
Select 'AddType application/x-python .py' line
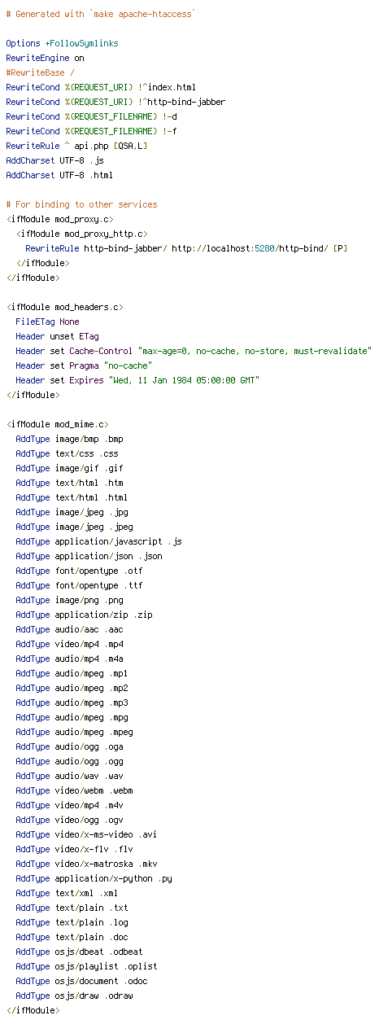click(x=93, y=878)
